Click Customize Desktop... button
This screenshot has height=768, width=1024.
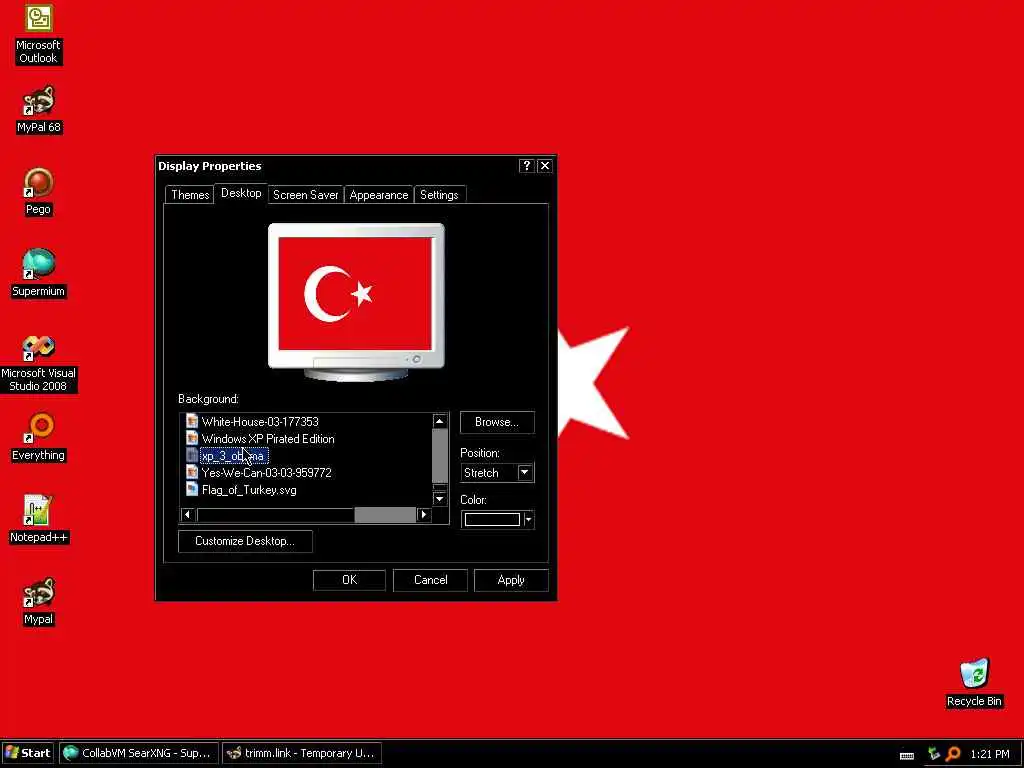[x=245, y=541]
